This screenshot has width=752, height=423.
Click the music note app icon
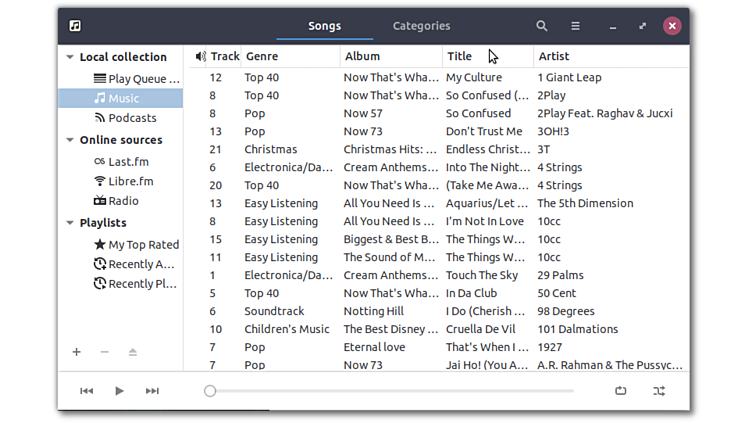(x=77, y=26)
